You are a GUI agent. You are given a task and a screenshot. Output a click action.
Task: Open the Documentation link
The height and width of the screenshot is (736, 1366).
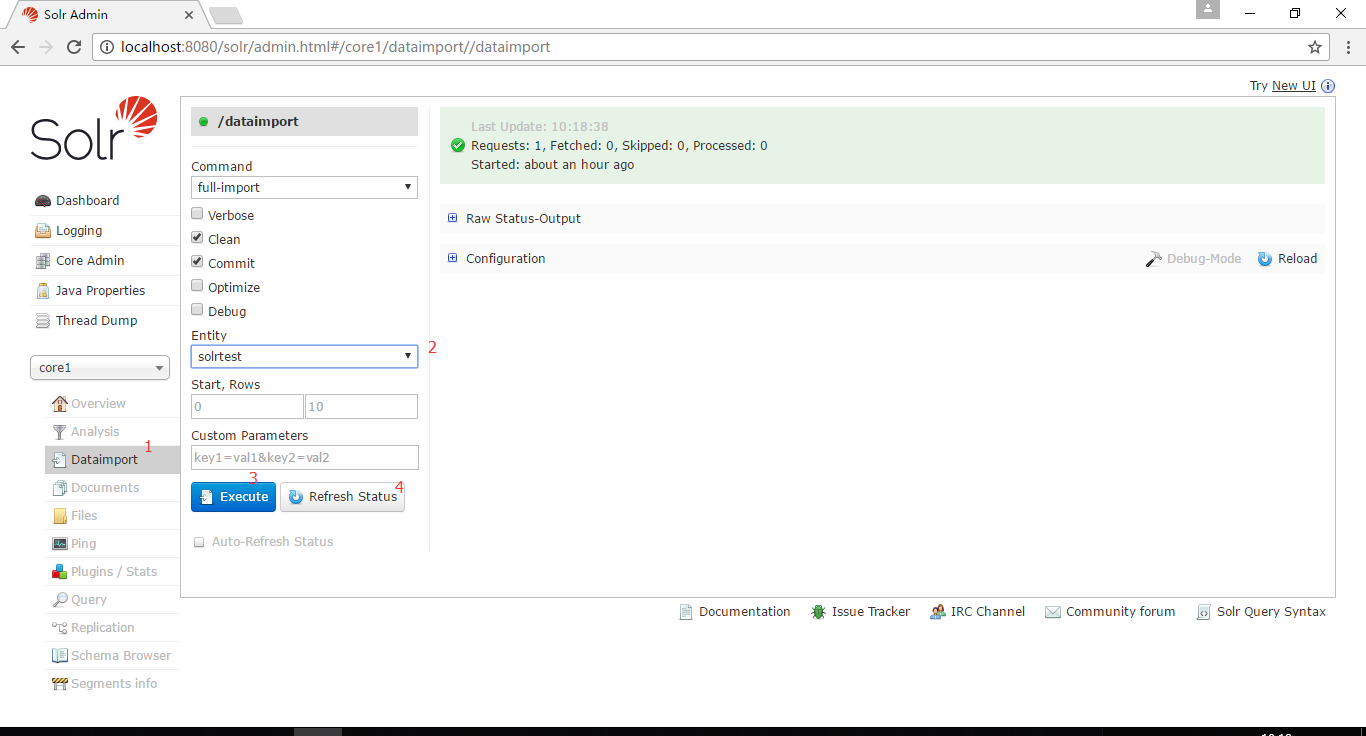745,612
